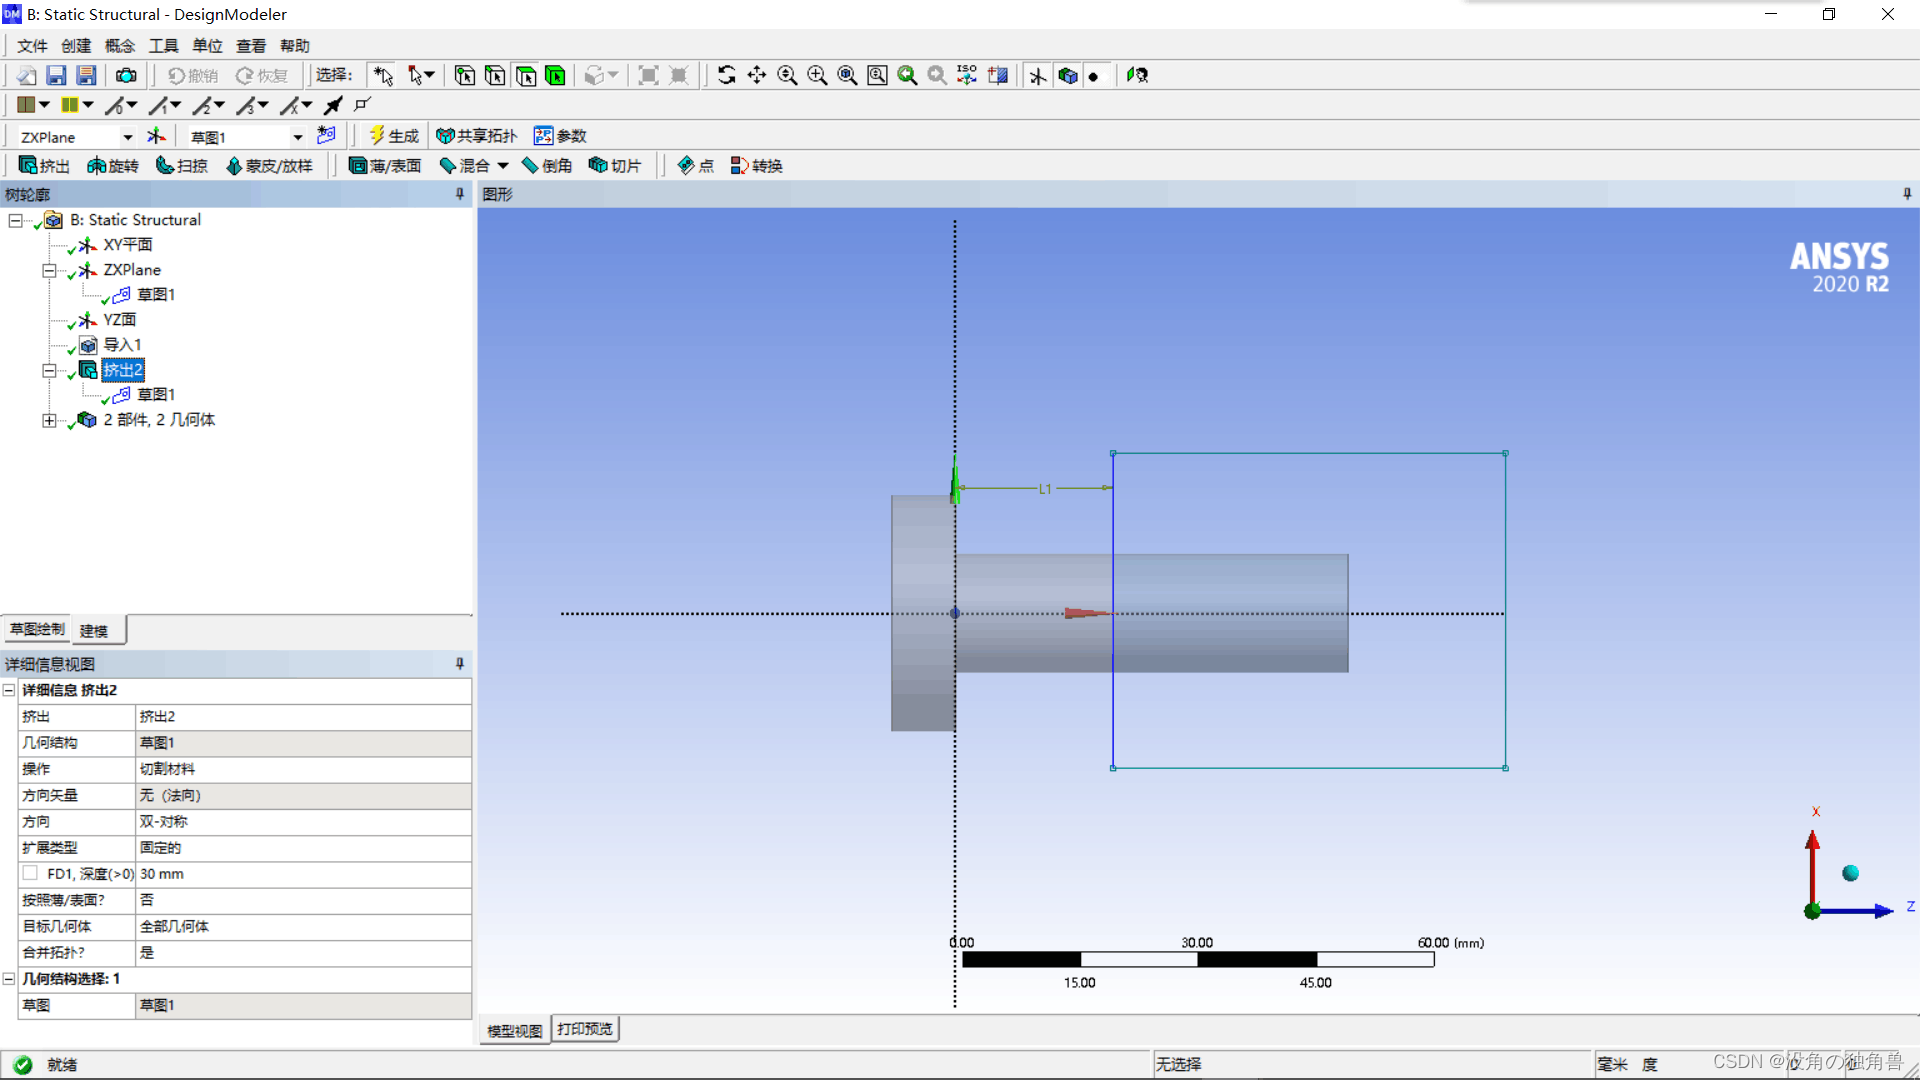1920x1080 pixels.
Task: Click the save project floppy icon
Action: (x=56, y=76)
